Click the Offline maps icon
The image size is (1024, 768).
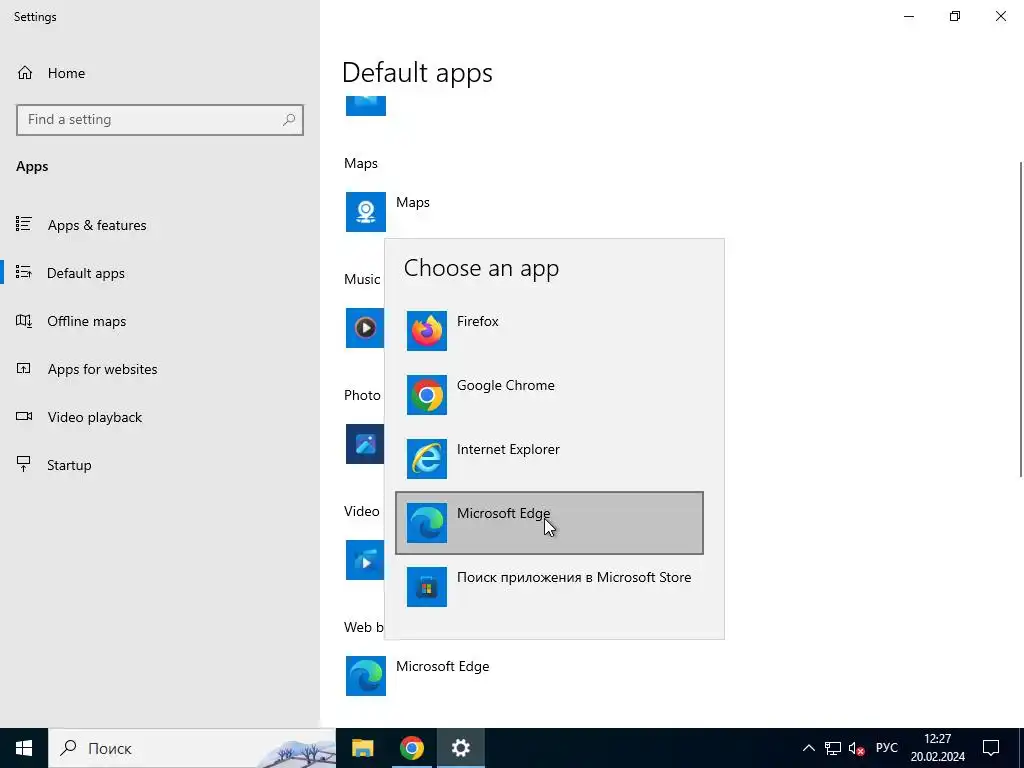(24, 321)
